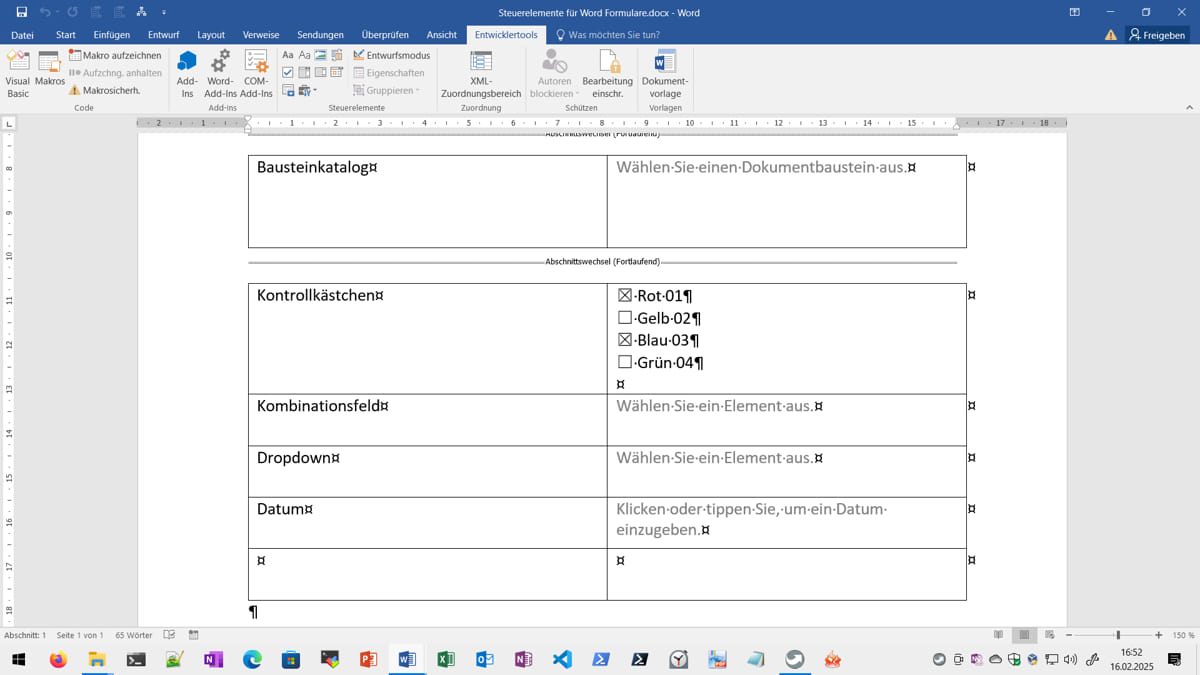Click zoom in plus button
The width and height of the screenshot is (1200, 675).
1159,635
